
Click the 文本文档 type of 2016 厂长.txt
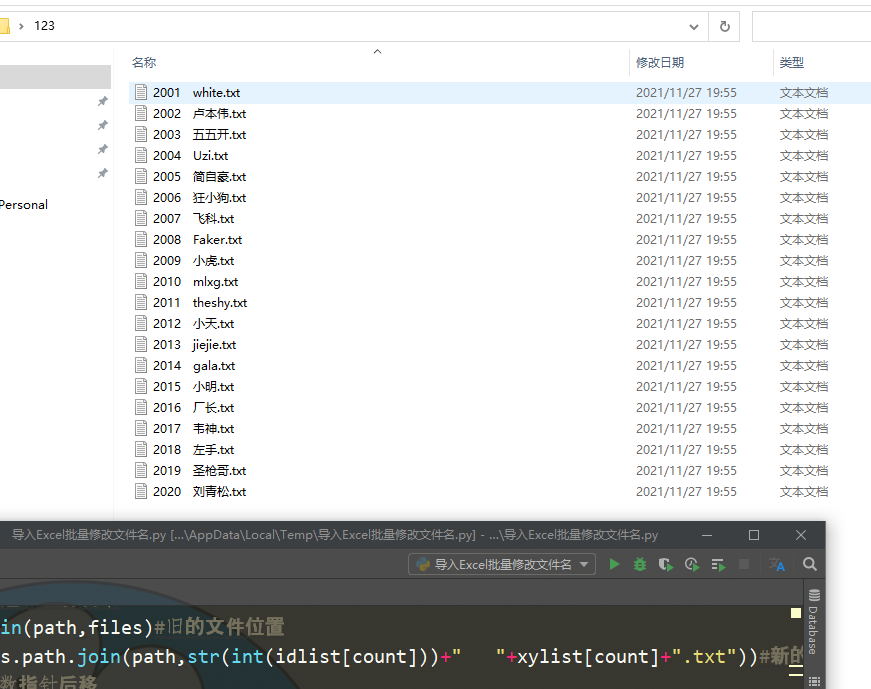pyautogui.click(x=804, y=407)
